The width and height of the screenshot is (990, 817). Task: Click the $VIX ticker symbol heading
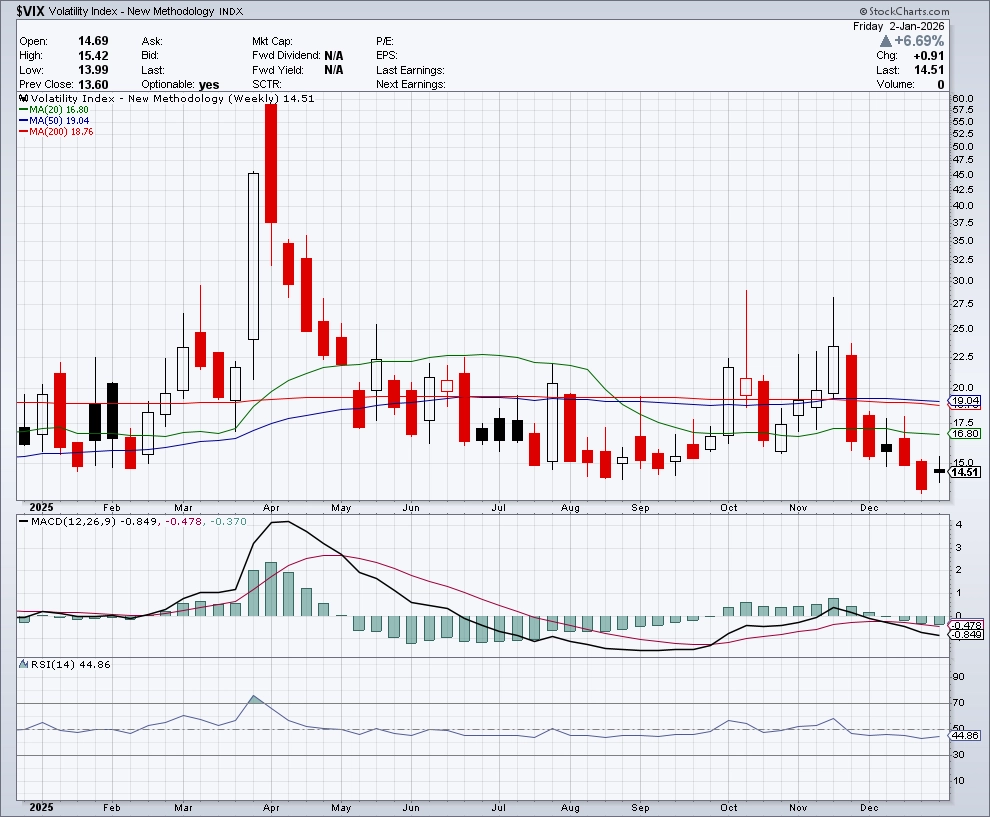click(x=28, y=12)
